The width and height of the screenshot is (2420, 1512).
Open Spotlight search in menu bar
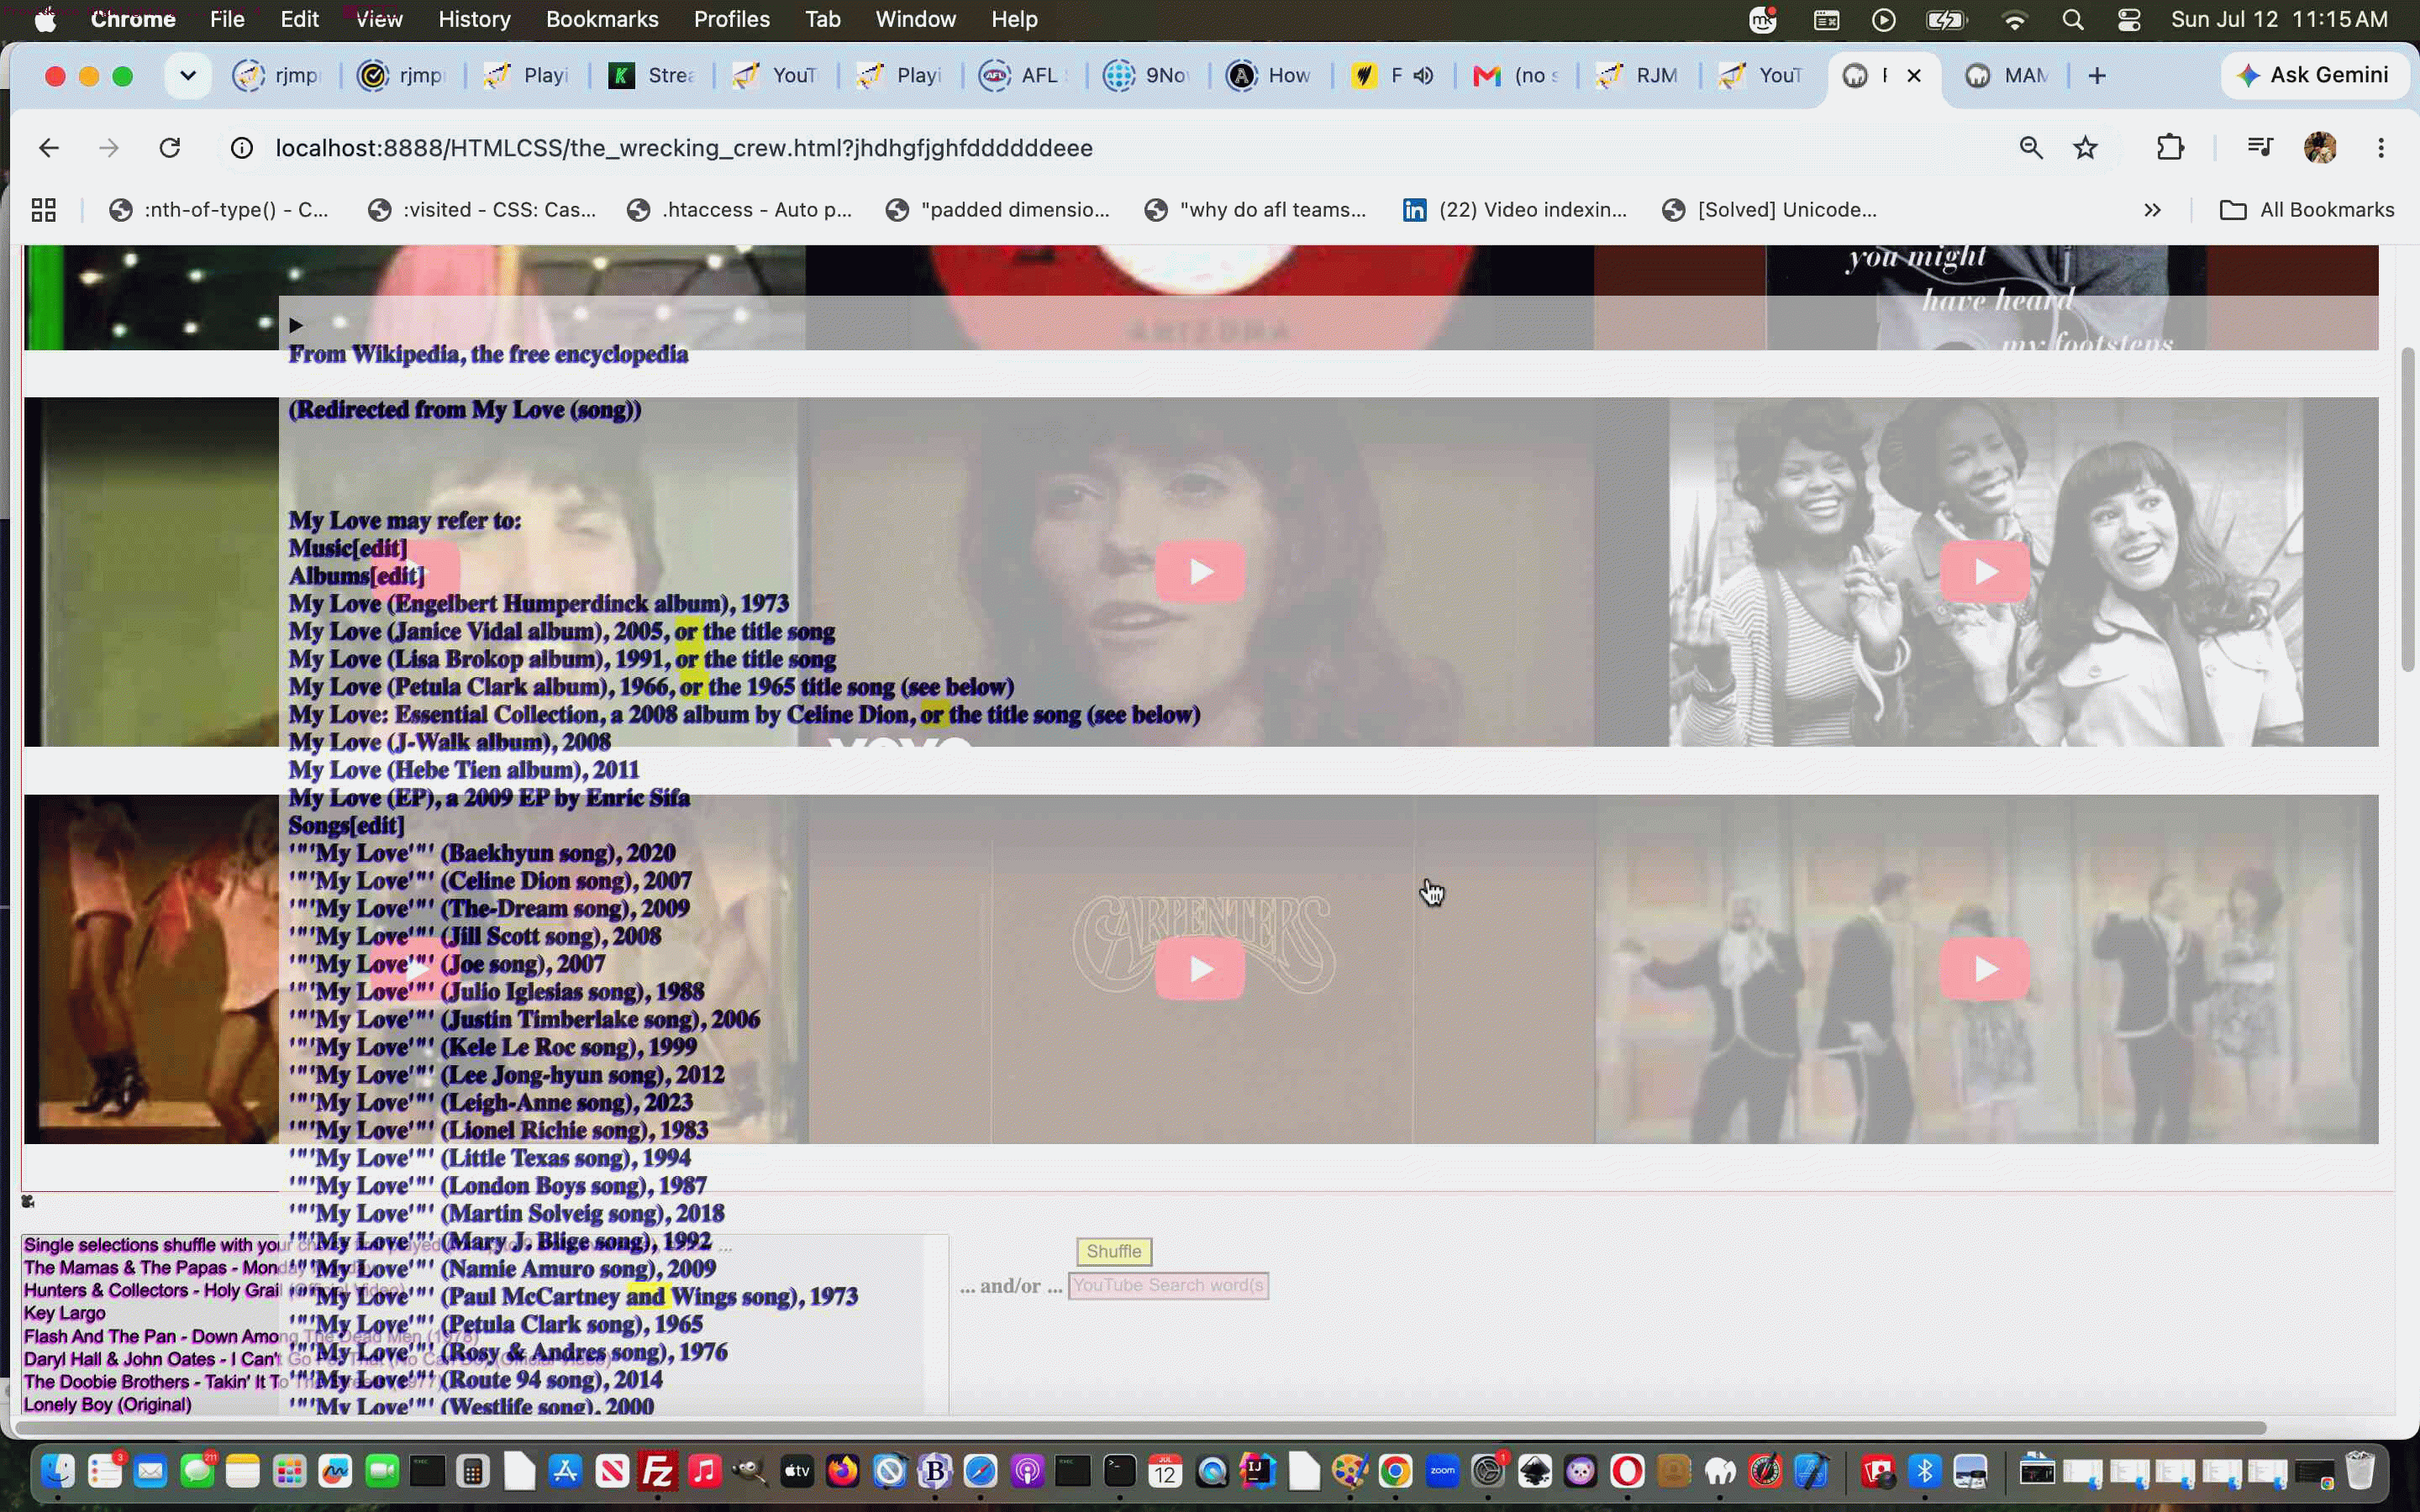pyautogui.click(x=2073, y=19)
